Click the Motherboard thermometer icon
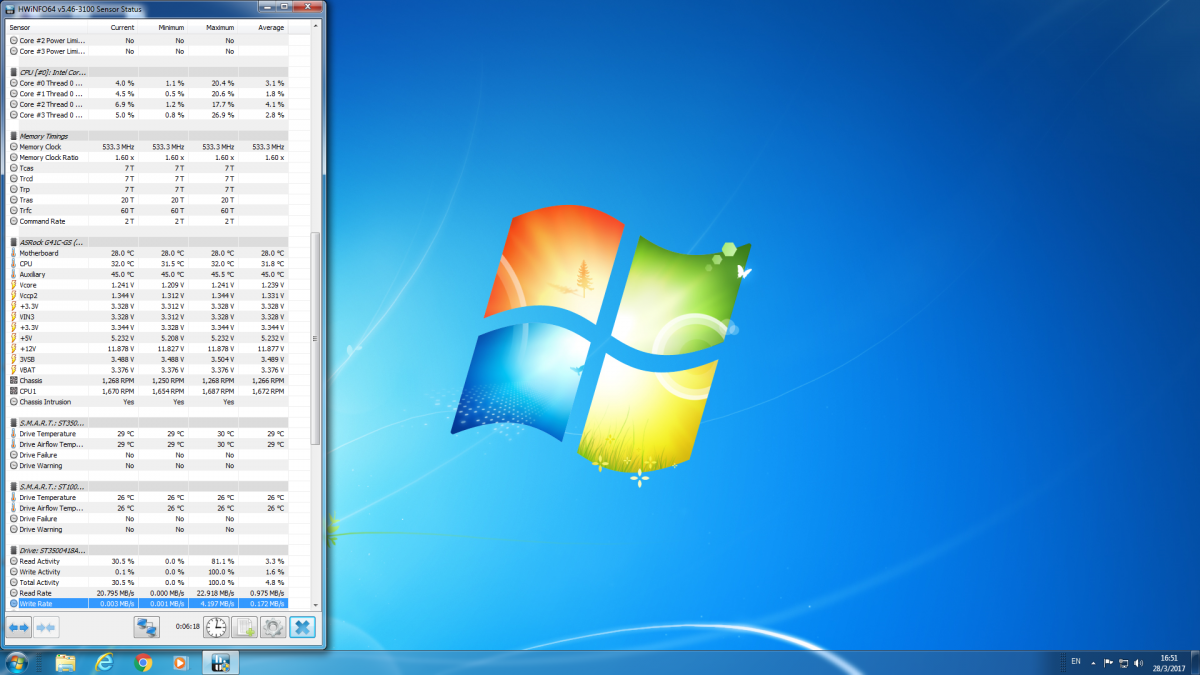 tap(14, 253)
